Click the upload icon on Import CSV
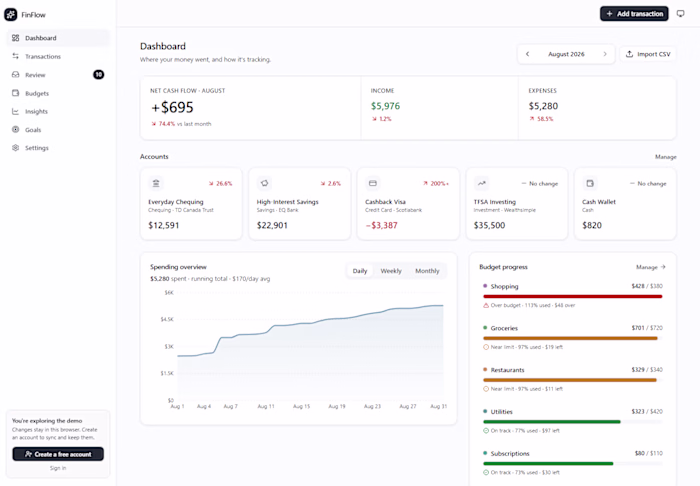Image resolution: width=700 pixels, height=486 pixels. click(629, 54)
